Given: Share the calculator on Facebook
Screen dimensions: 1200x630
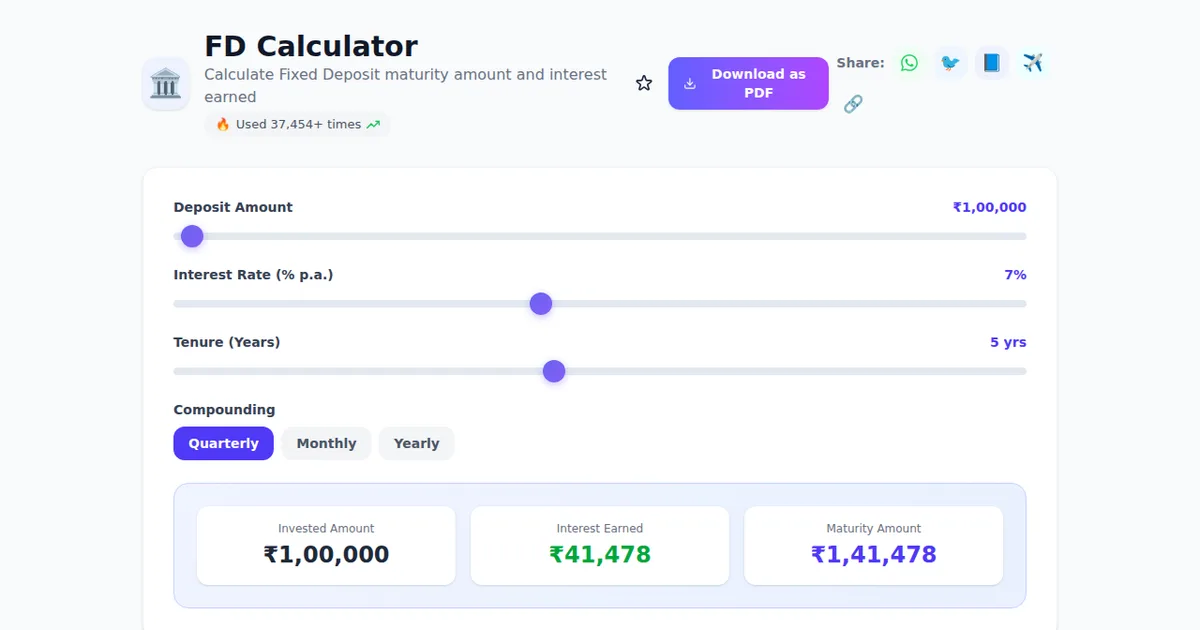Looking at the screenshot, I should coord(990,62).
